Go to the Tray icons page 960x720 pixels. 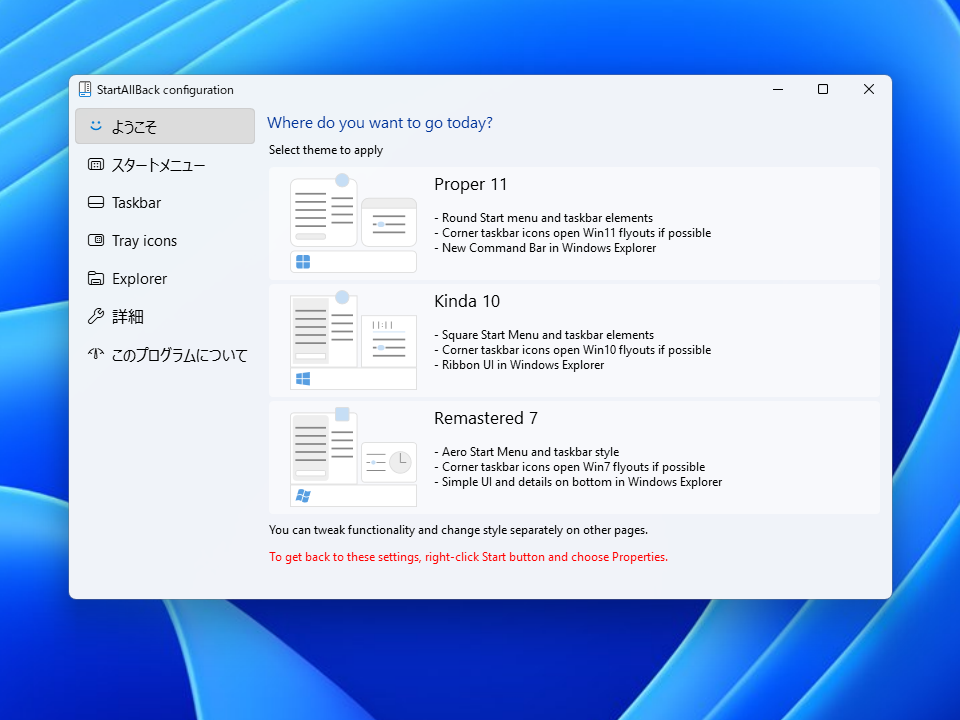[x=165, y=240]
